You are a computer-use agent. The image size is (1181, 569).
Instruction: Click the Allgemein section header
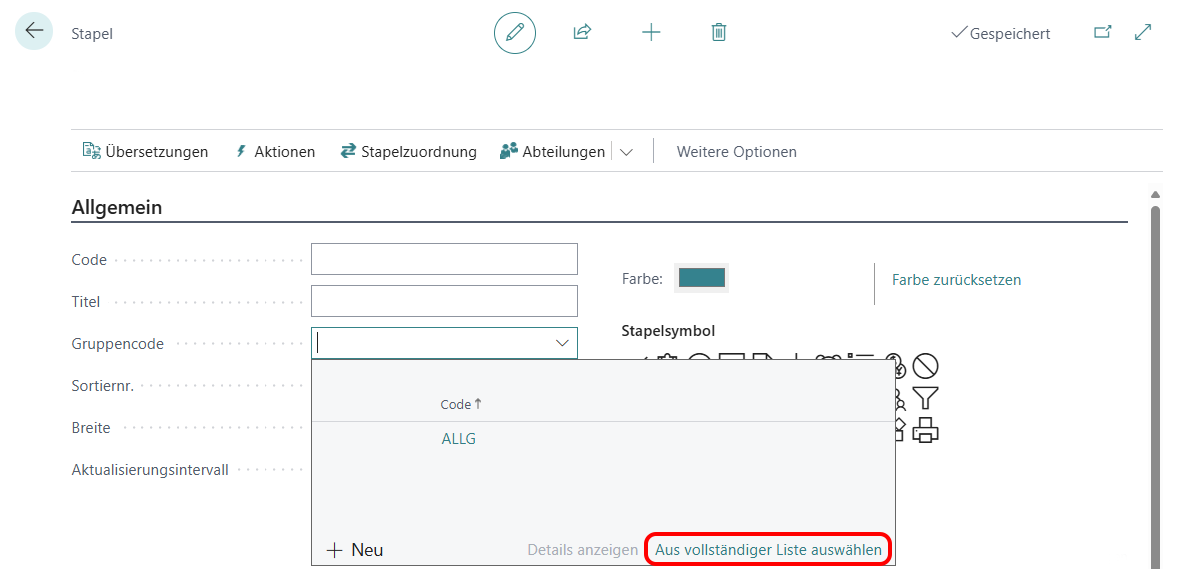(x=117, y=207)
